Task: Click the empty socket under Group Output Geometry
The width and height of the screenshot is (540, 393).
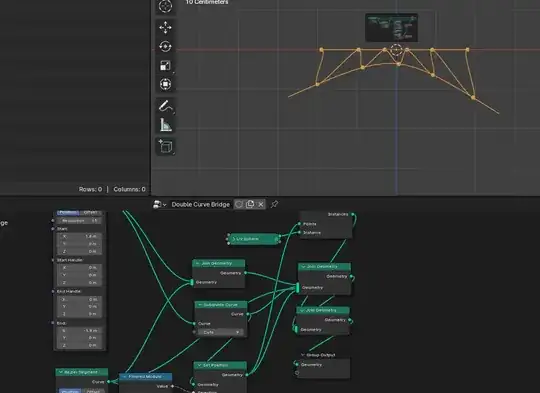Action: [x=297, y=373]
